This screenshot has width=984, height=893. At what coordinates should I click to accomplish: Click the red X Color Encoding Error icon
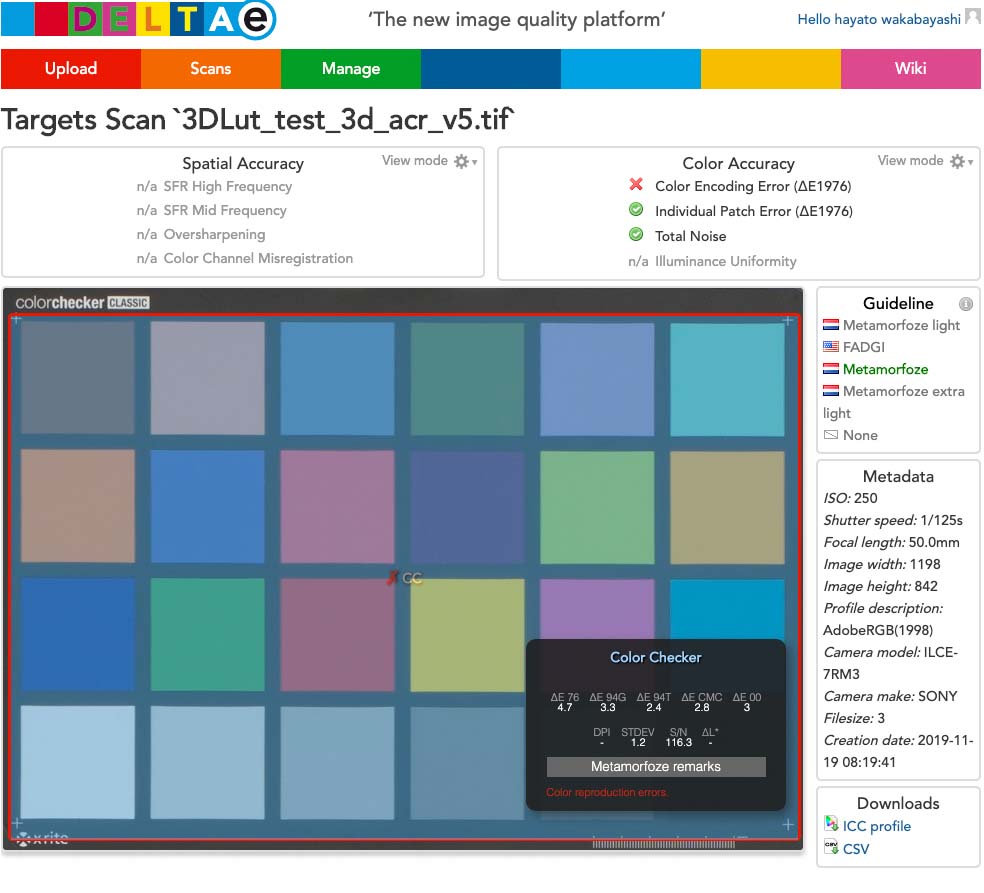pyautogui.click(x=636, y=184)
